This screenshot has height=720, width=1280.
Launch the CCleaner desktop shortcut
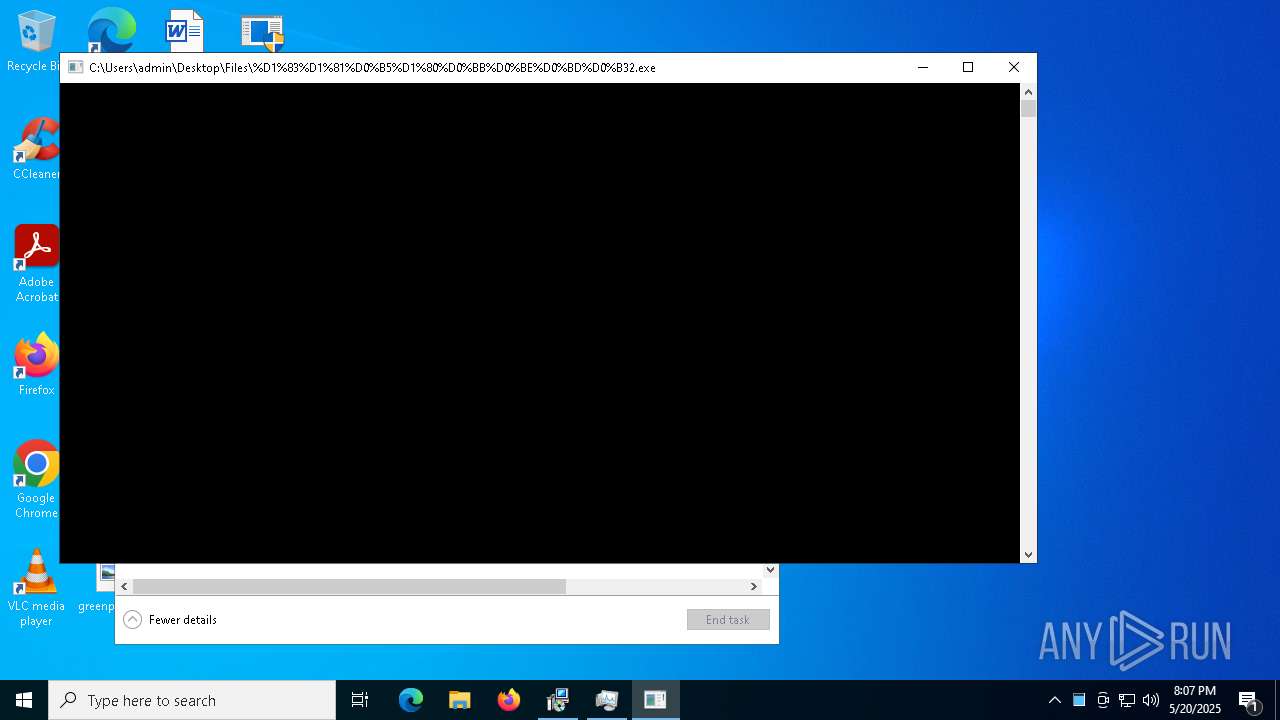(36, 149)
